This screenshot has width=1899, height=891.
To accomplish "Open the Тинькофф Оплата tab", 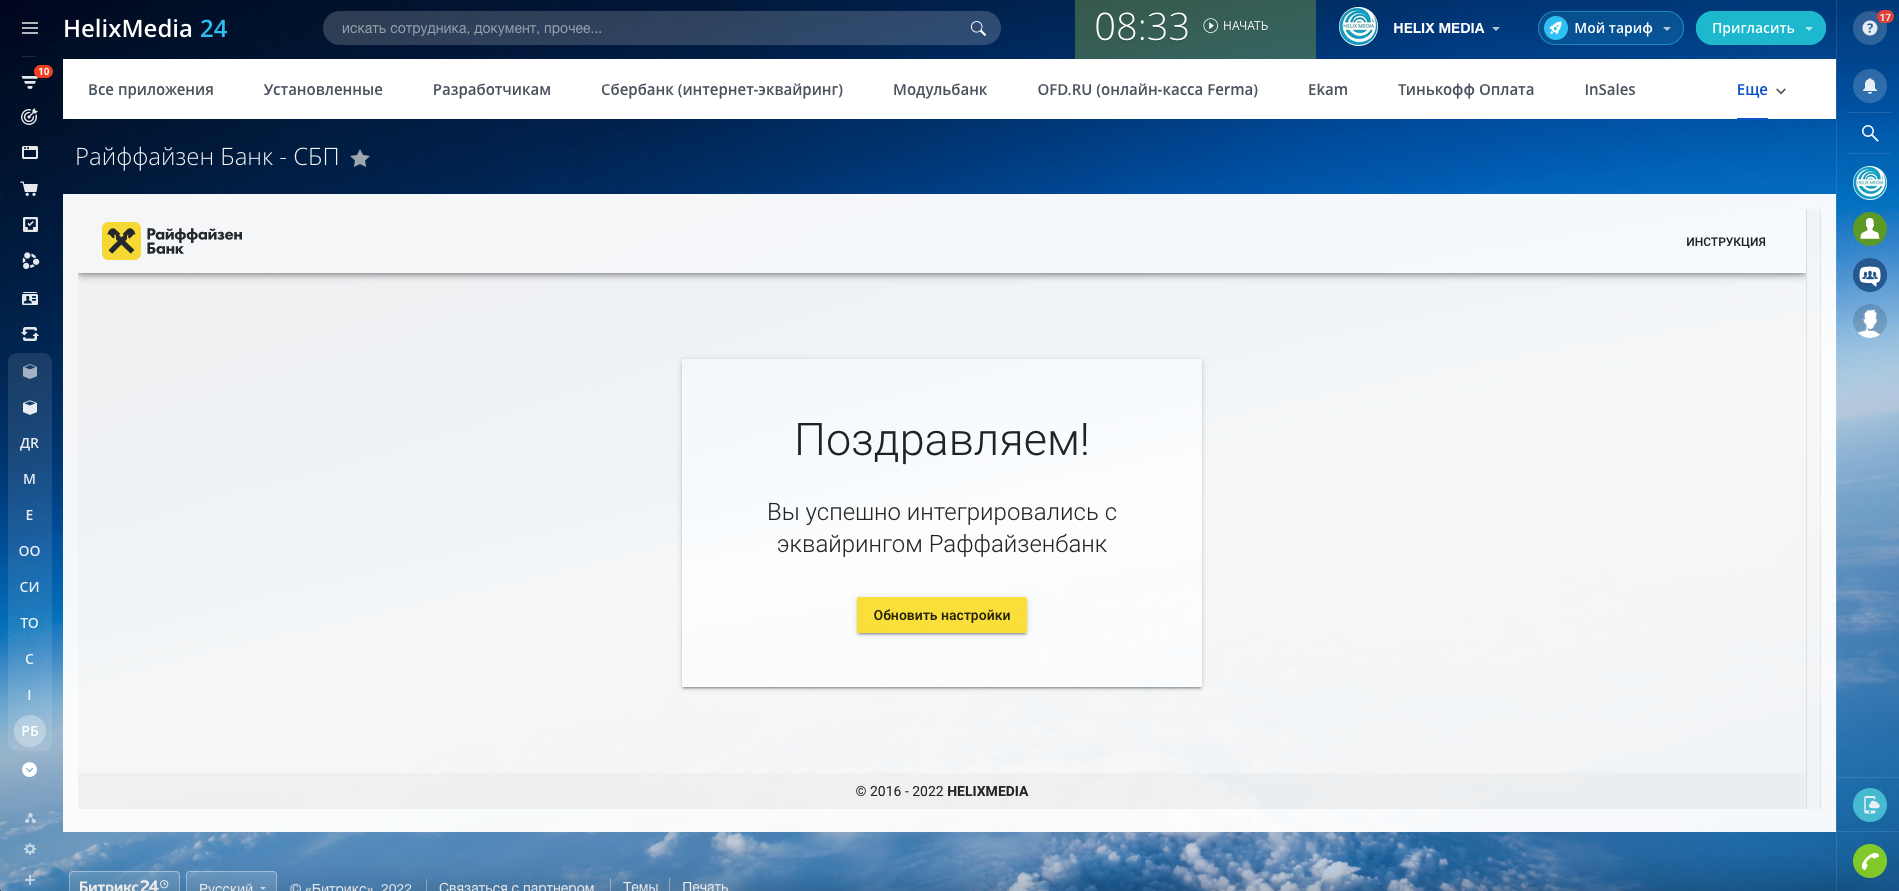I will coord(1466,90).
